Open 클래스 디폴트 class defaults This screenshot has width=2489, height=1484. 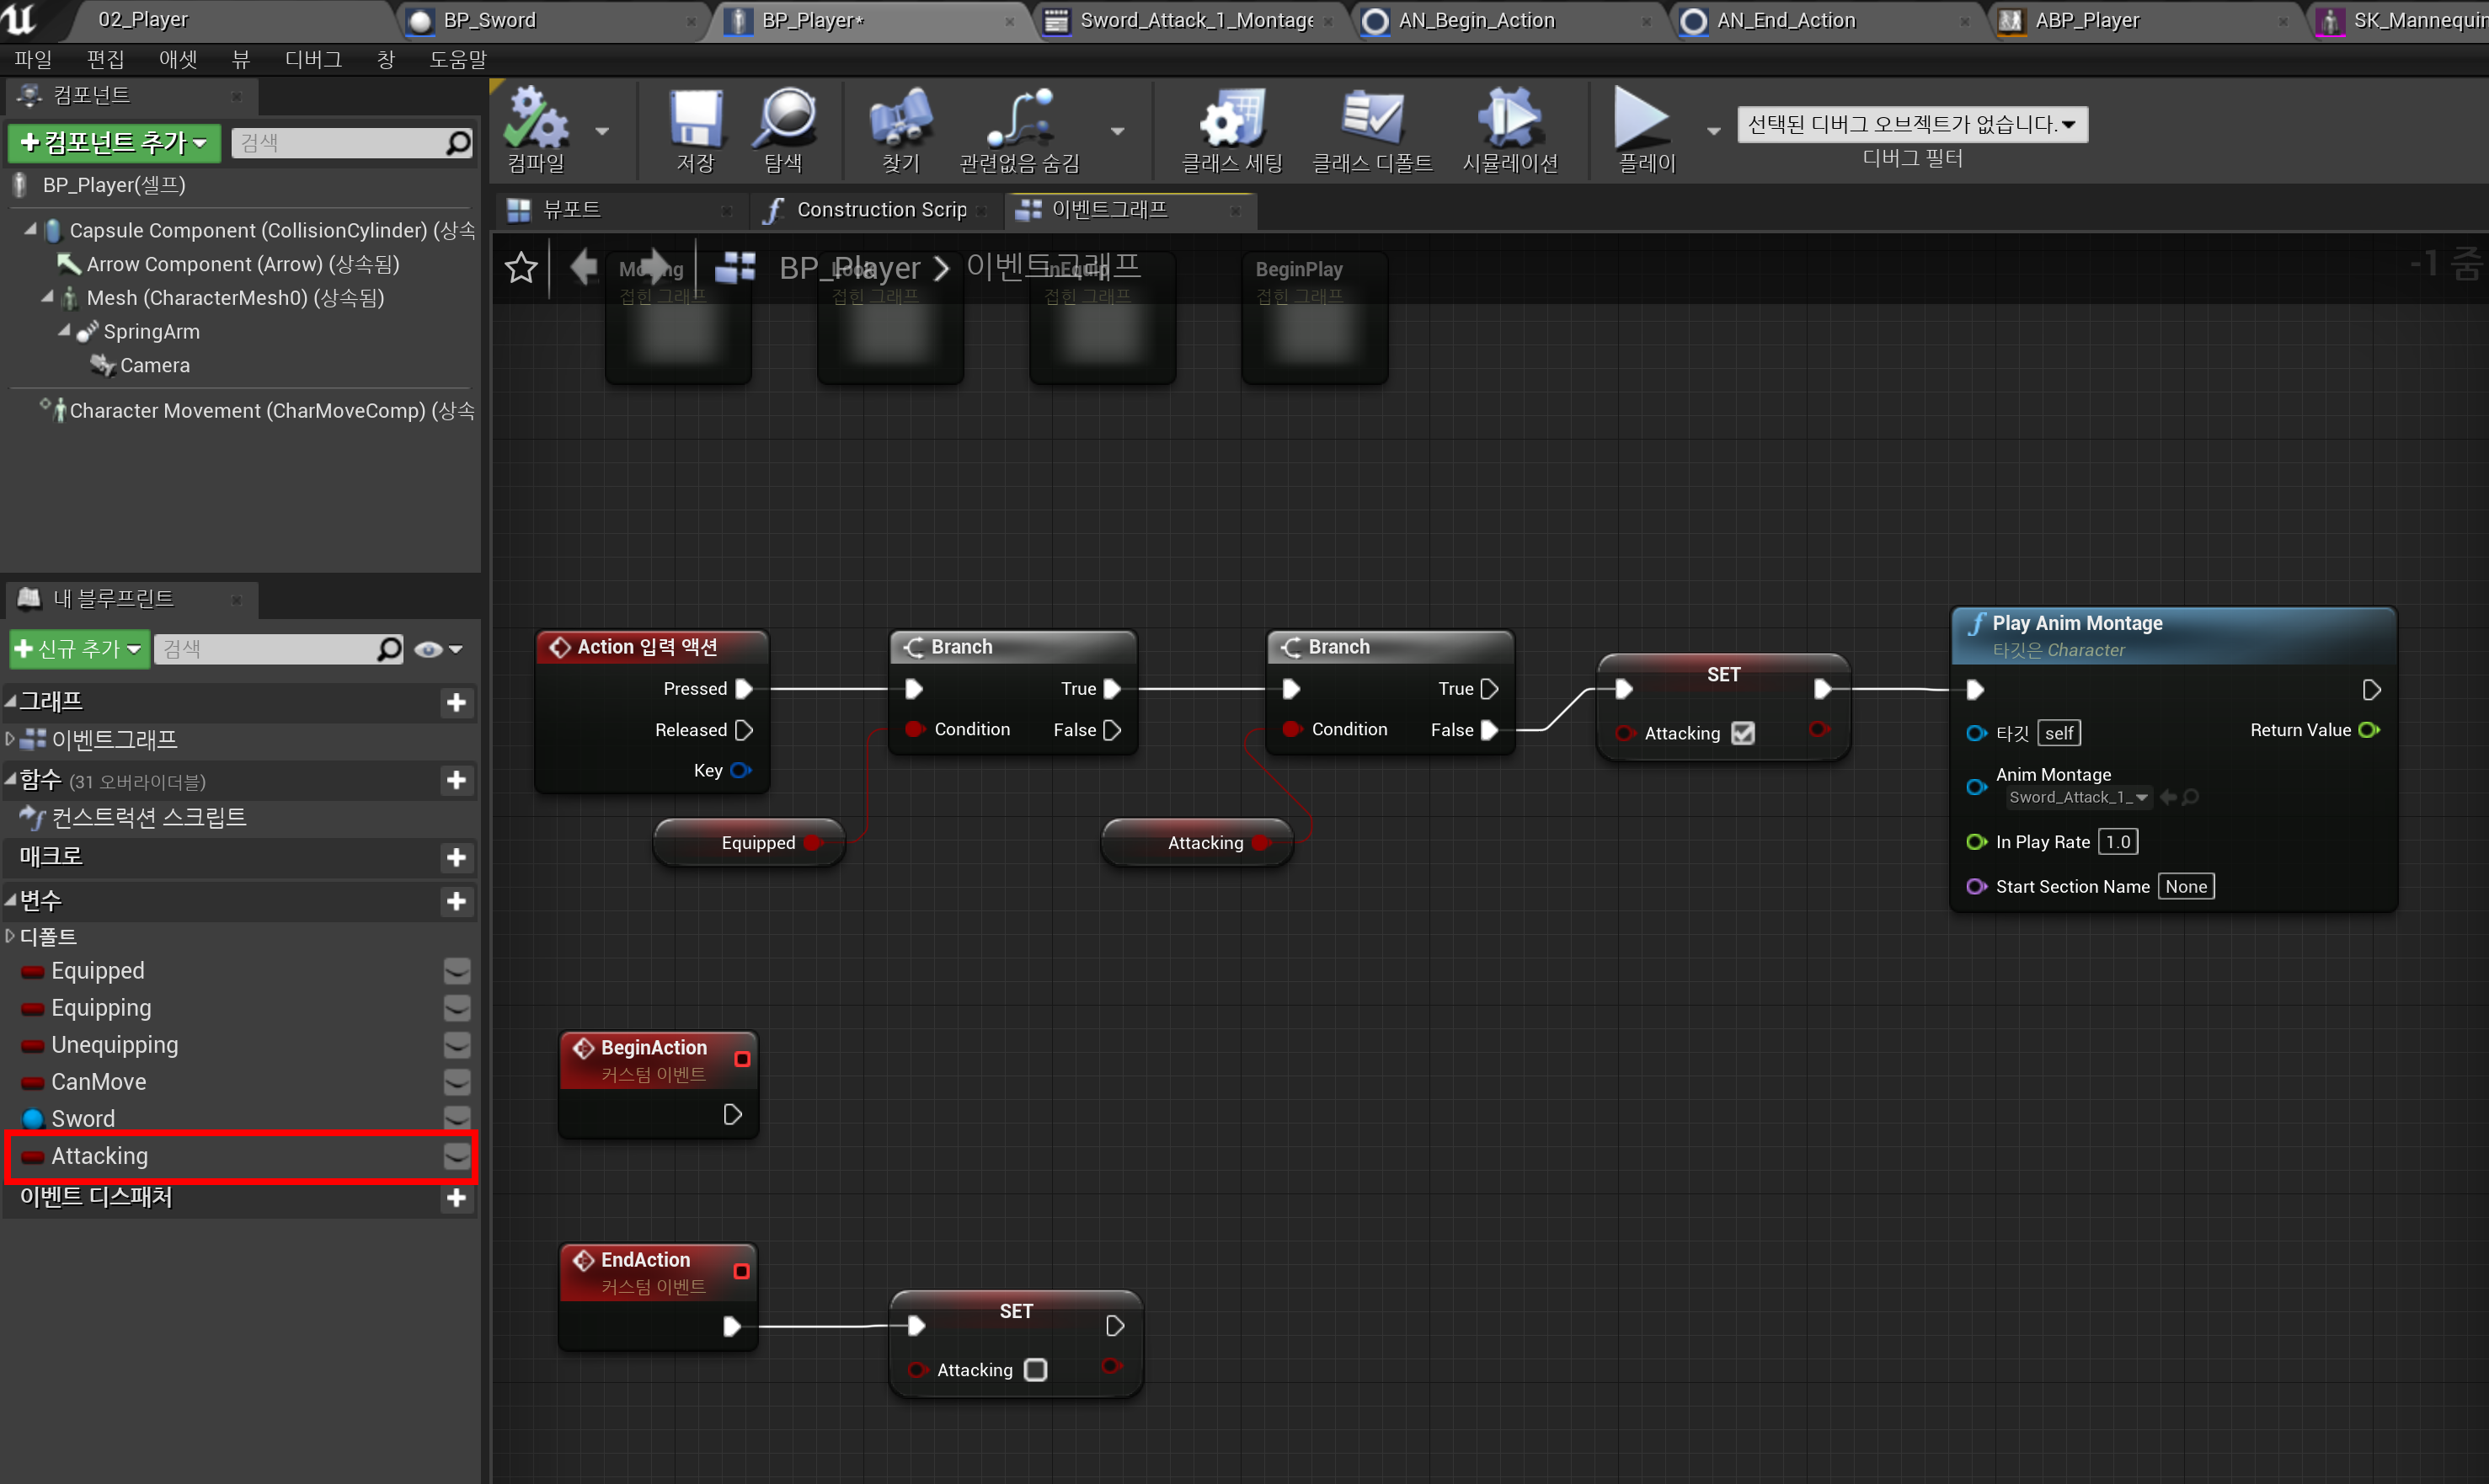click(x=1372, y=128)
